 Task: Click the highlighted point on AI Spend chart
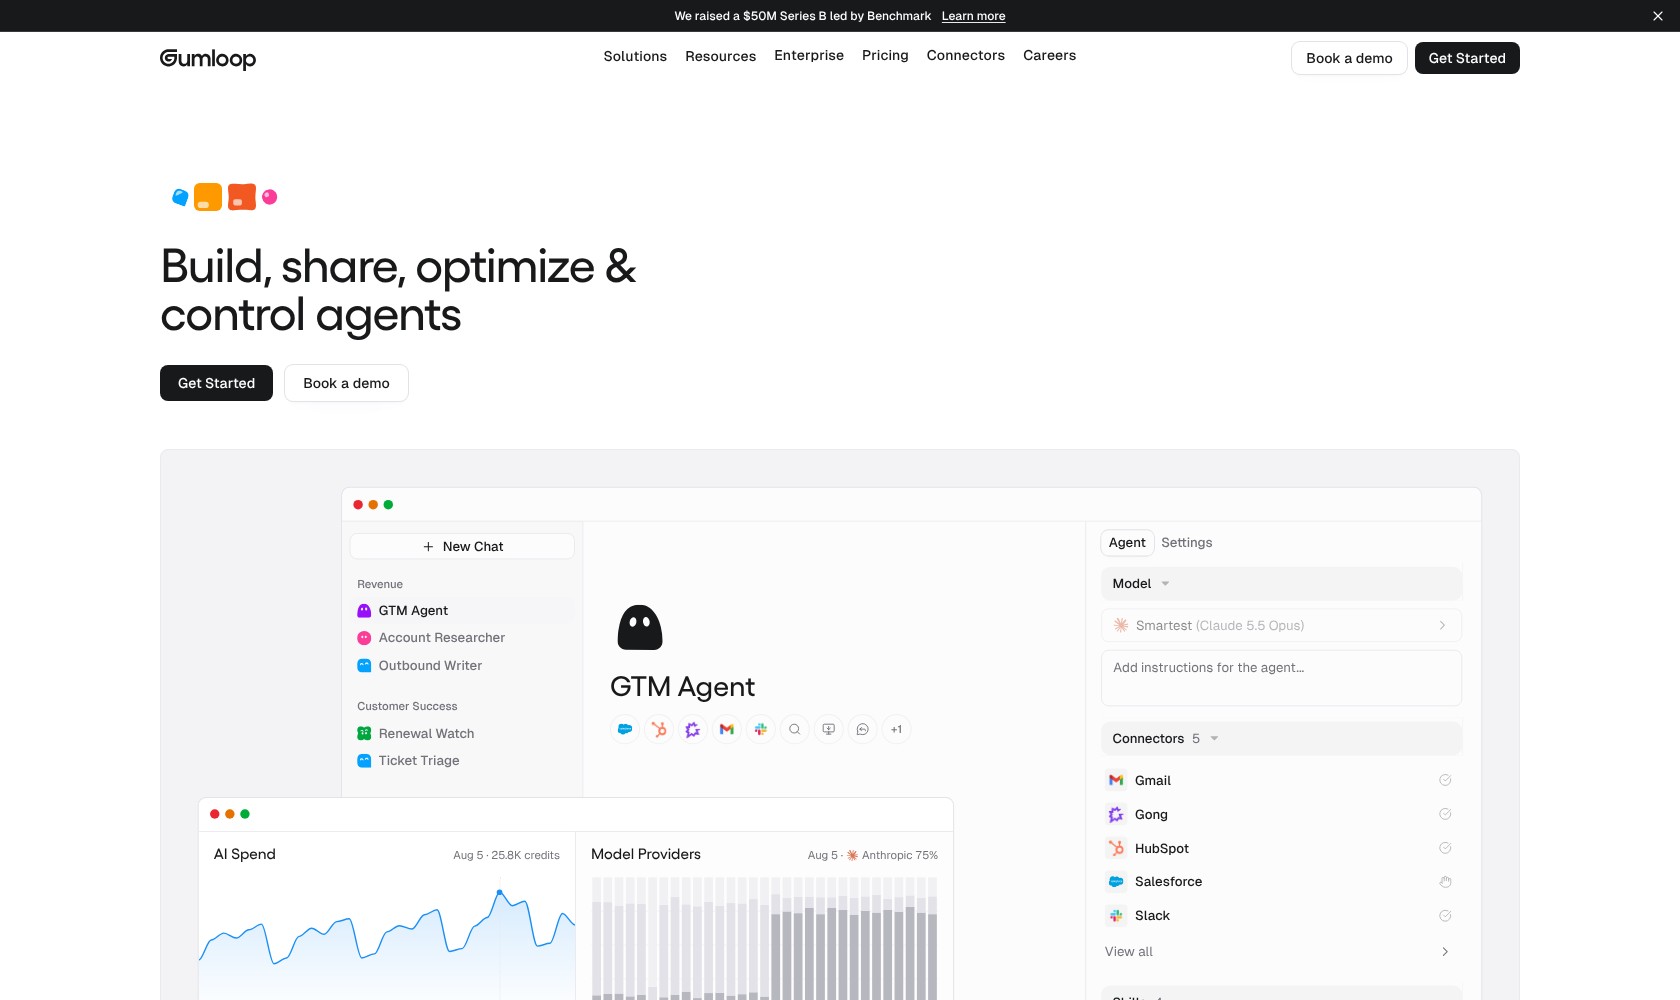(x=500, y=892)
